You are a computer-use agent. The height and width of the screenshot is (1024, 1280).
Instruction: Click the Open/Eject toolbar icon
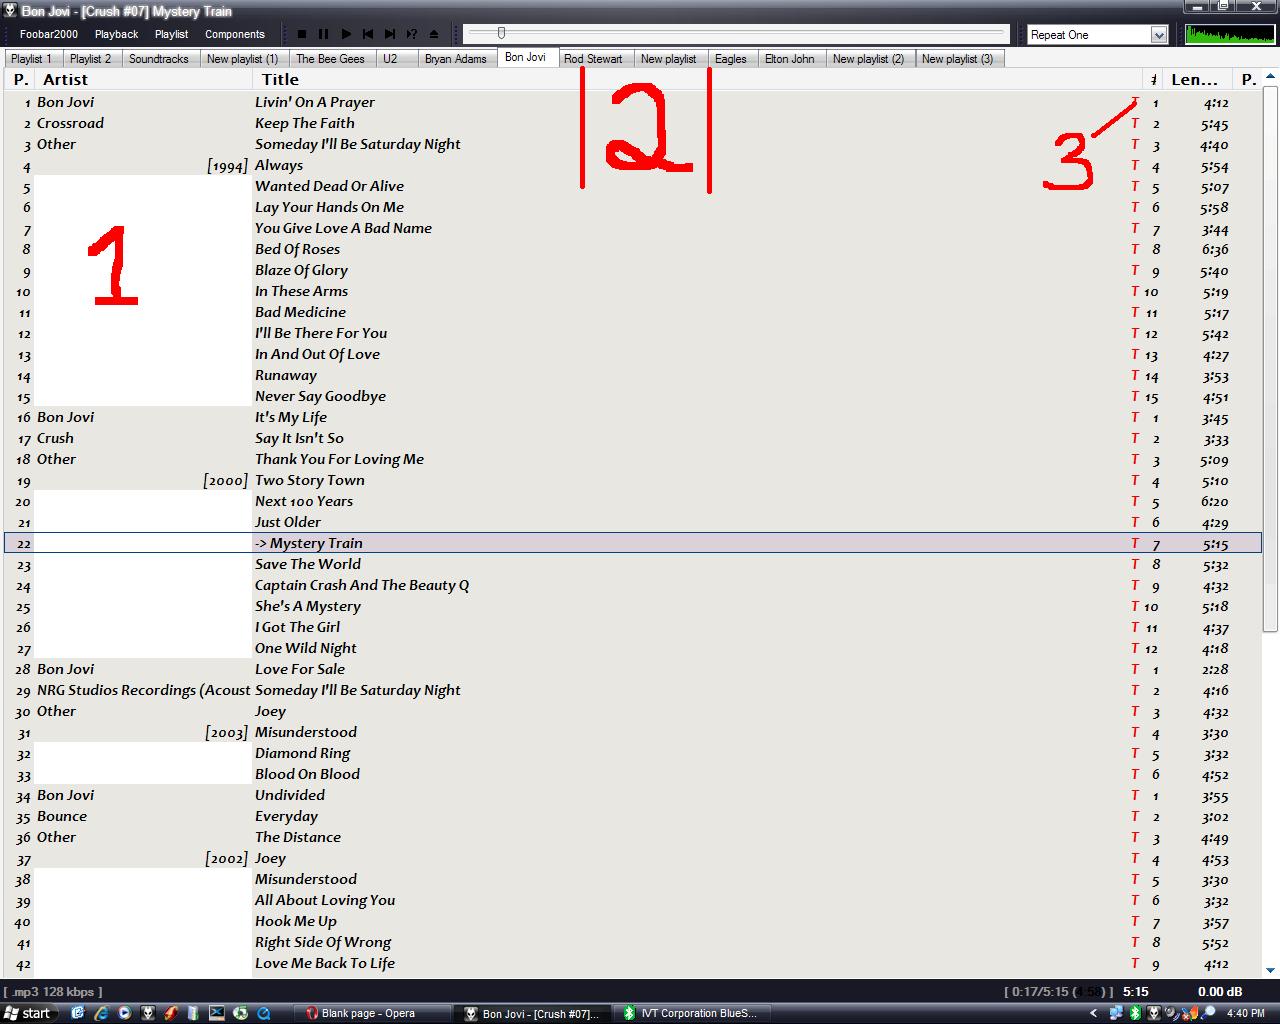[x=434, y=34]
